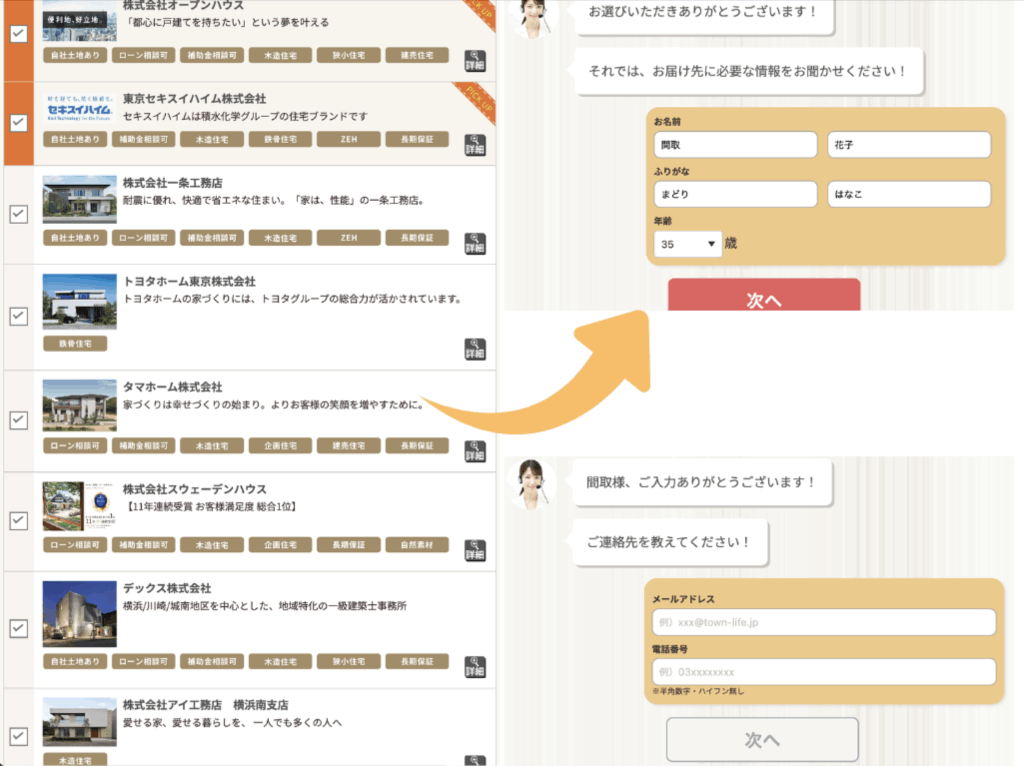Click 自社土地あり tag in デックス row
The image size is (1024, 766).
tap(75, 662)
